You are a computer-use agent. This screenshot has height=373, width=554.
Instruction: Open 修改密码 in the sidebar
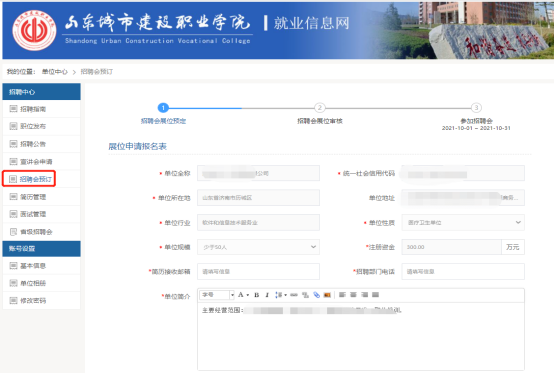(x=33, y=301)
